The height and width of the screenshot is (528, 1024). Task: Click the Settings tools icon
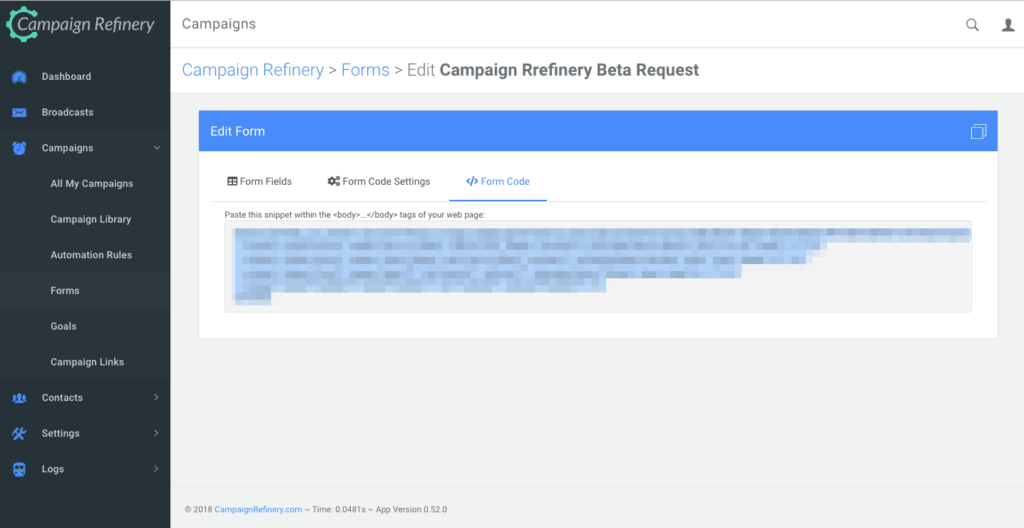click(19, 433)
